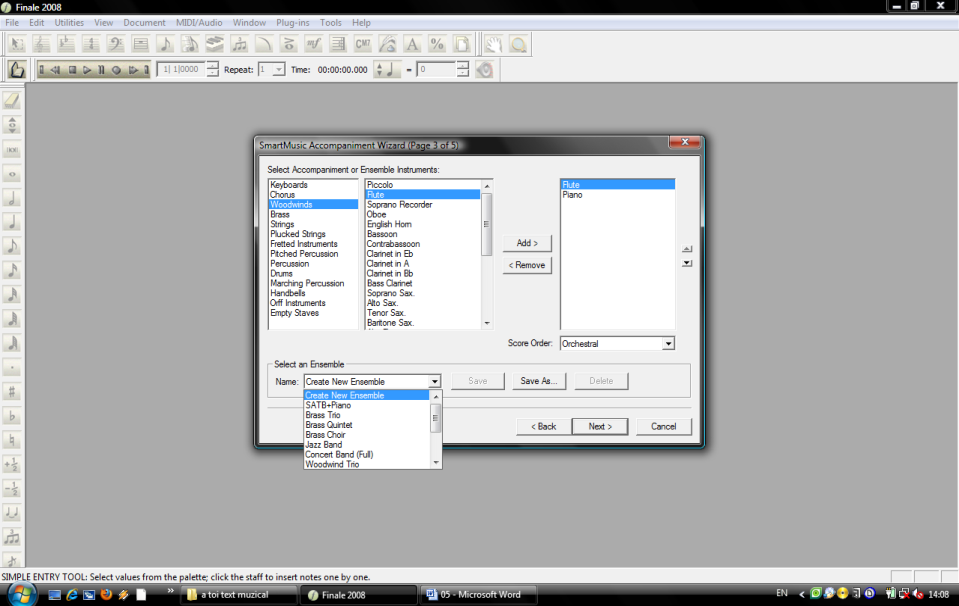
Task: Move selected instrument down in list
Action: pos(687,263)
